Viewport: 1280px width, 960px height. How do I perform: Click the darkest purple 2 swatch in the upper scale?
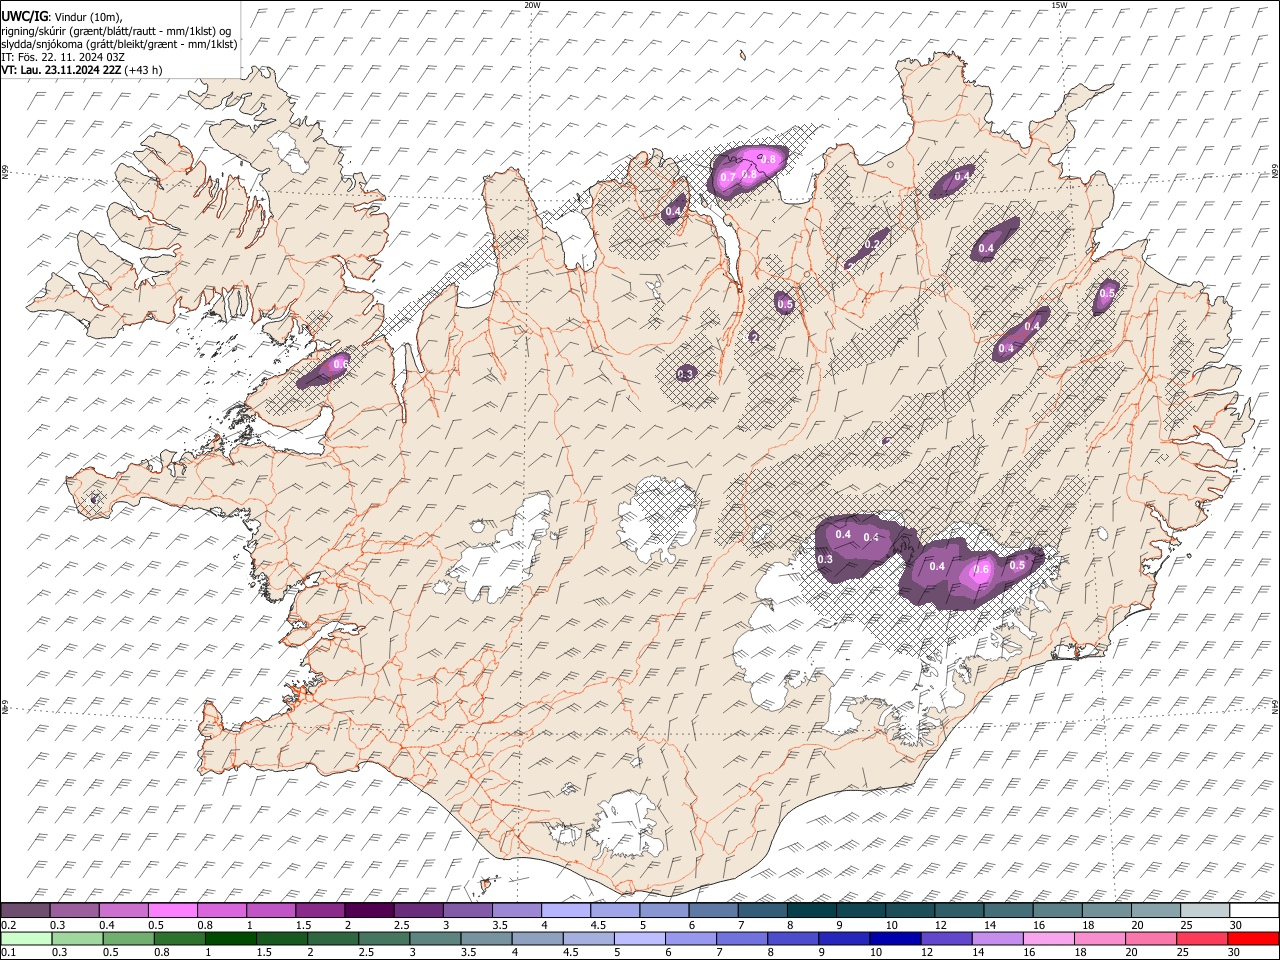(369, 911)
